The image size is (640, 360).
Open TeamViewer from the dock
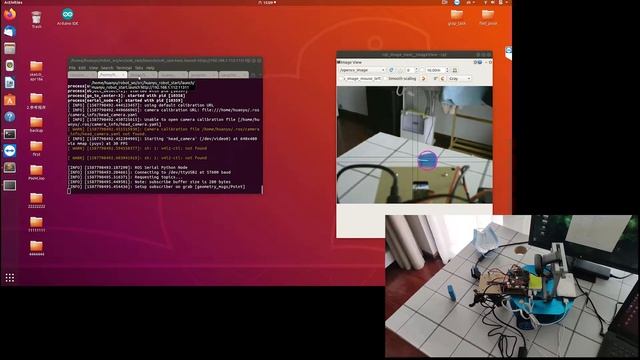[10, 151]
